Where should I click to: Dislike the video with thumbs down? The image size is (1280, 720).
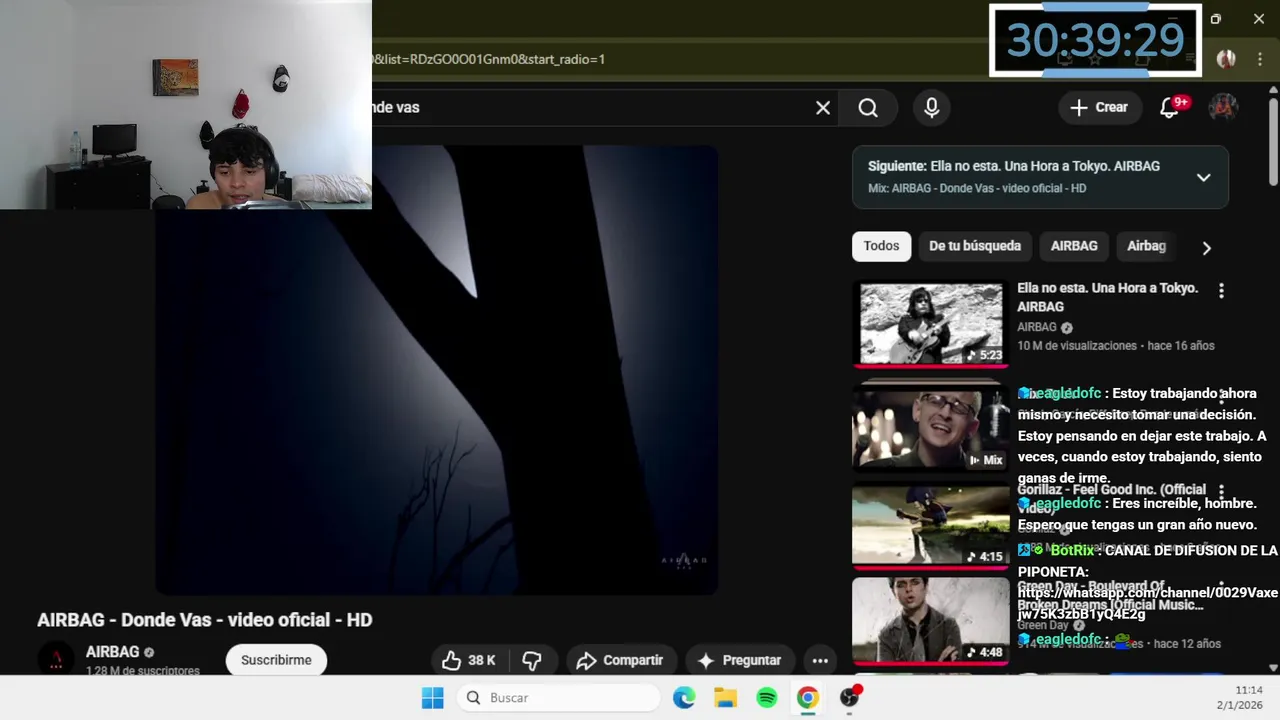(532, 660)
